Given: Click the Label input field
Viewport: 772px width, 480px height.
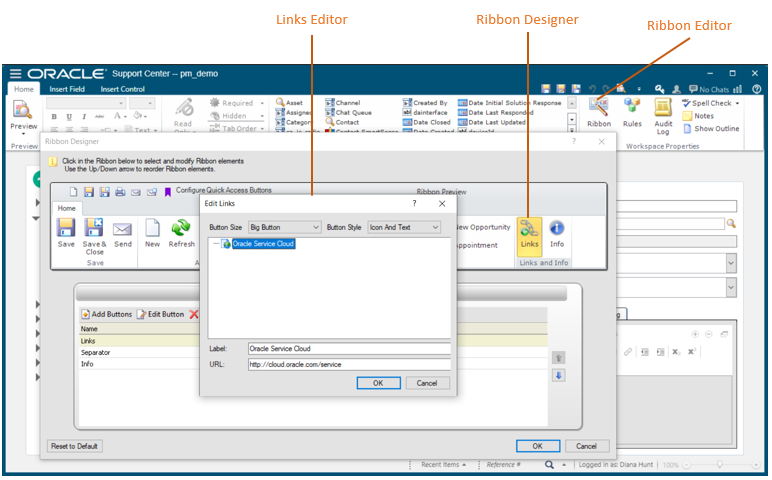Looking at the screenshot, I should [x=349, y=349].
